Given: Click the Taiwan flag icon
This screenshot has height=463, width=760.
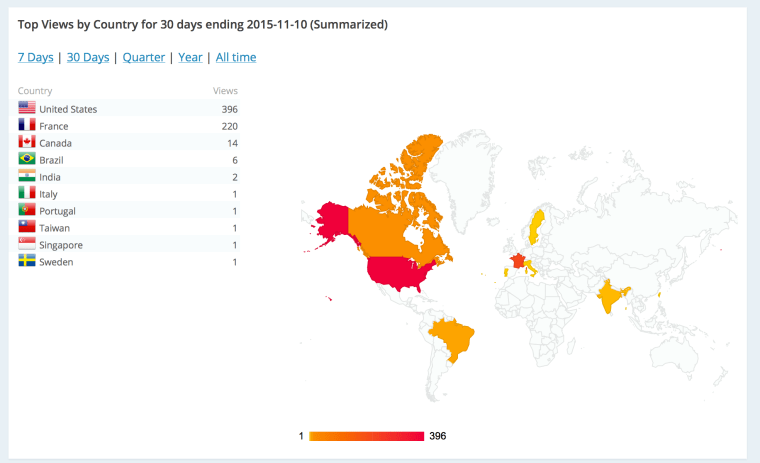Looking at the screenshot, I should [27, 227].
